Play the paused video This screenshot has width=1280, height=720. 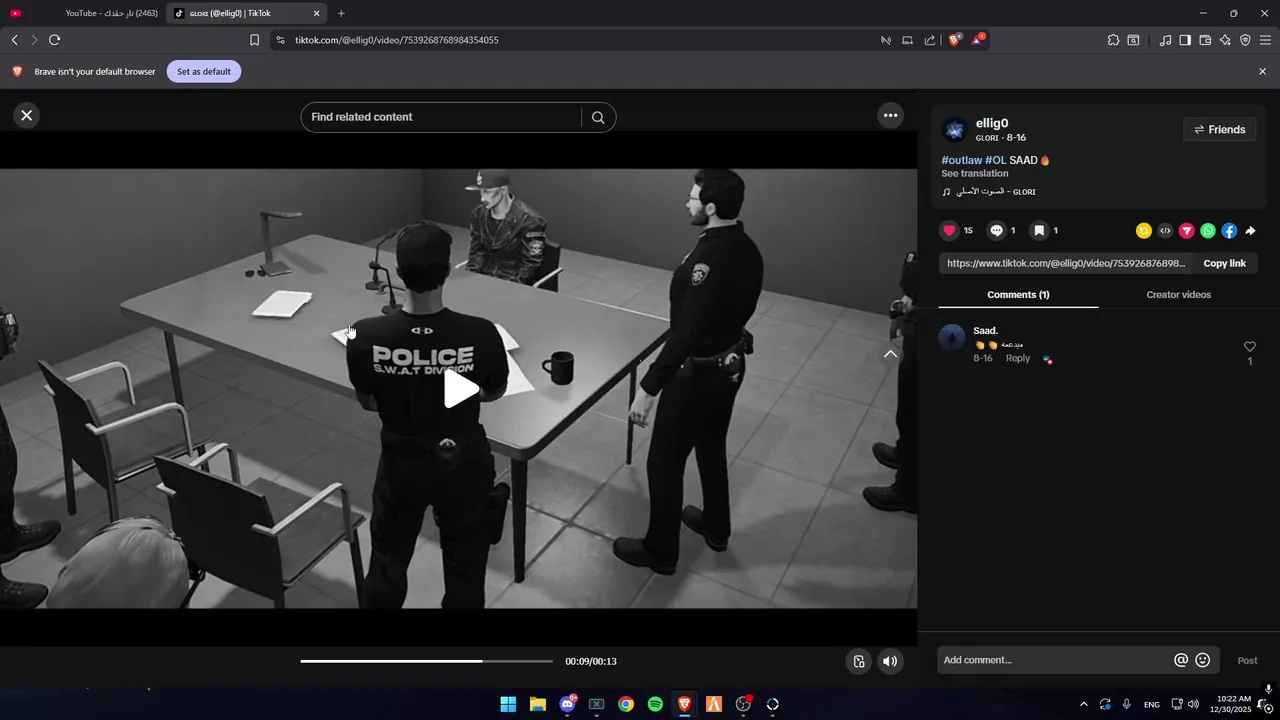460,389
